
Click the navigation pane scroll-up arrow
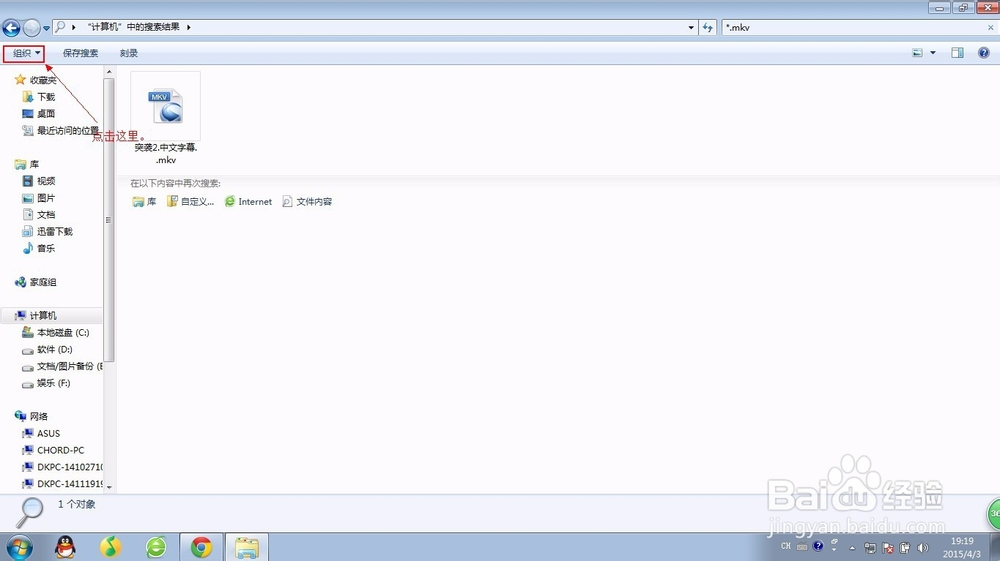point(109,72)
